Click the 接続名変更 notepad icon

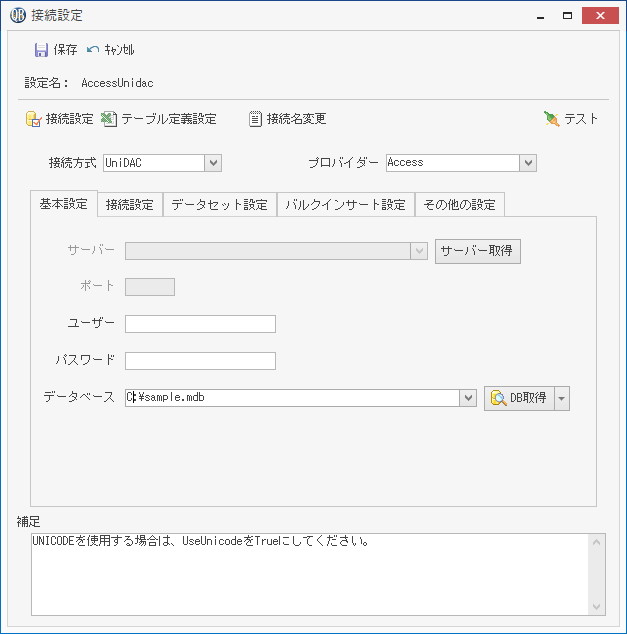click(x=255, y=119)
